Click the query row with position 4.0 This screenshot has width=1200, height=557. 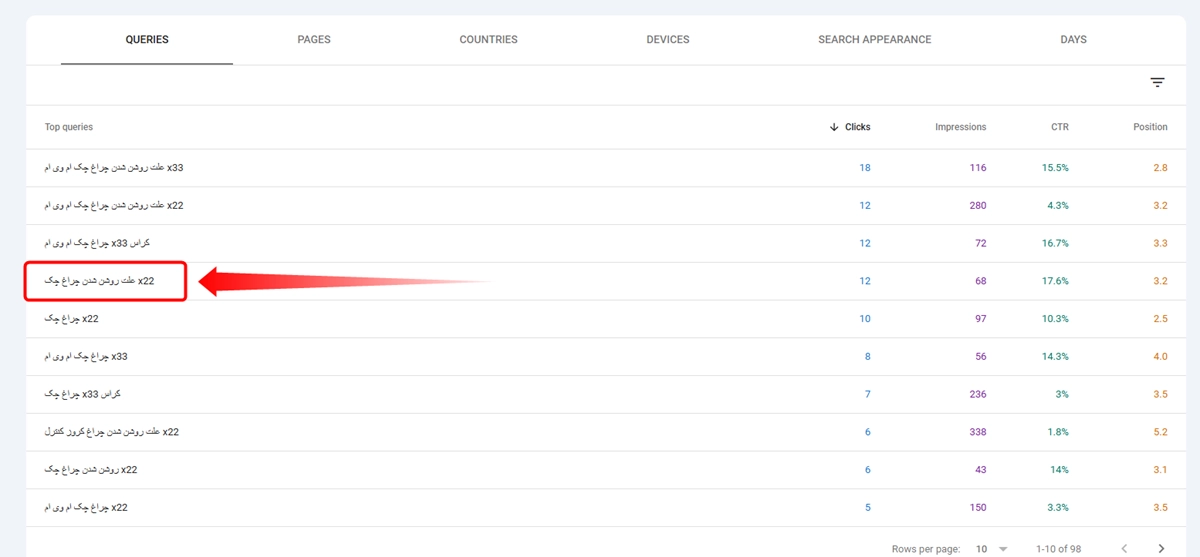86,356
